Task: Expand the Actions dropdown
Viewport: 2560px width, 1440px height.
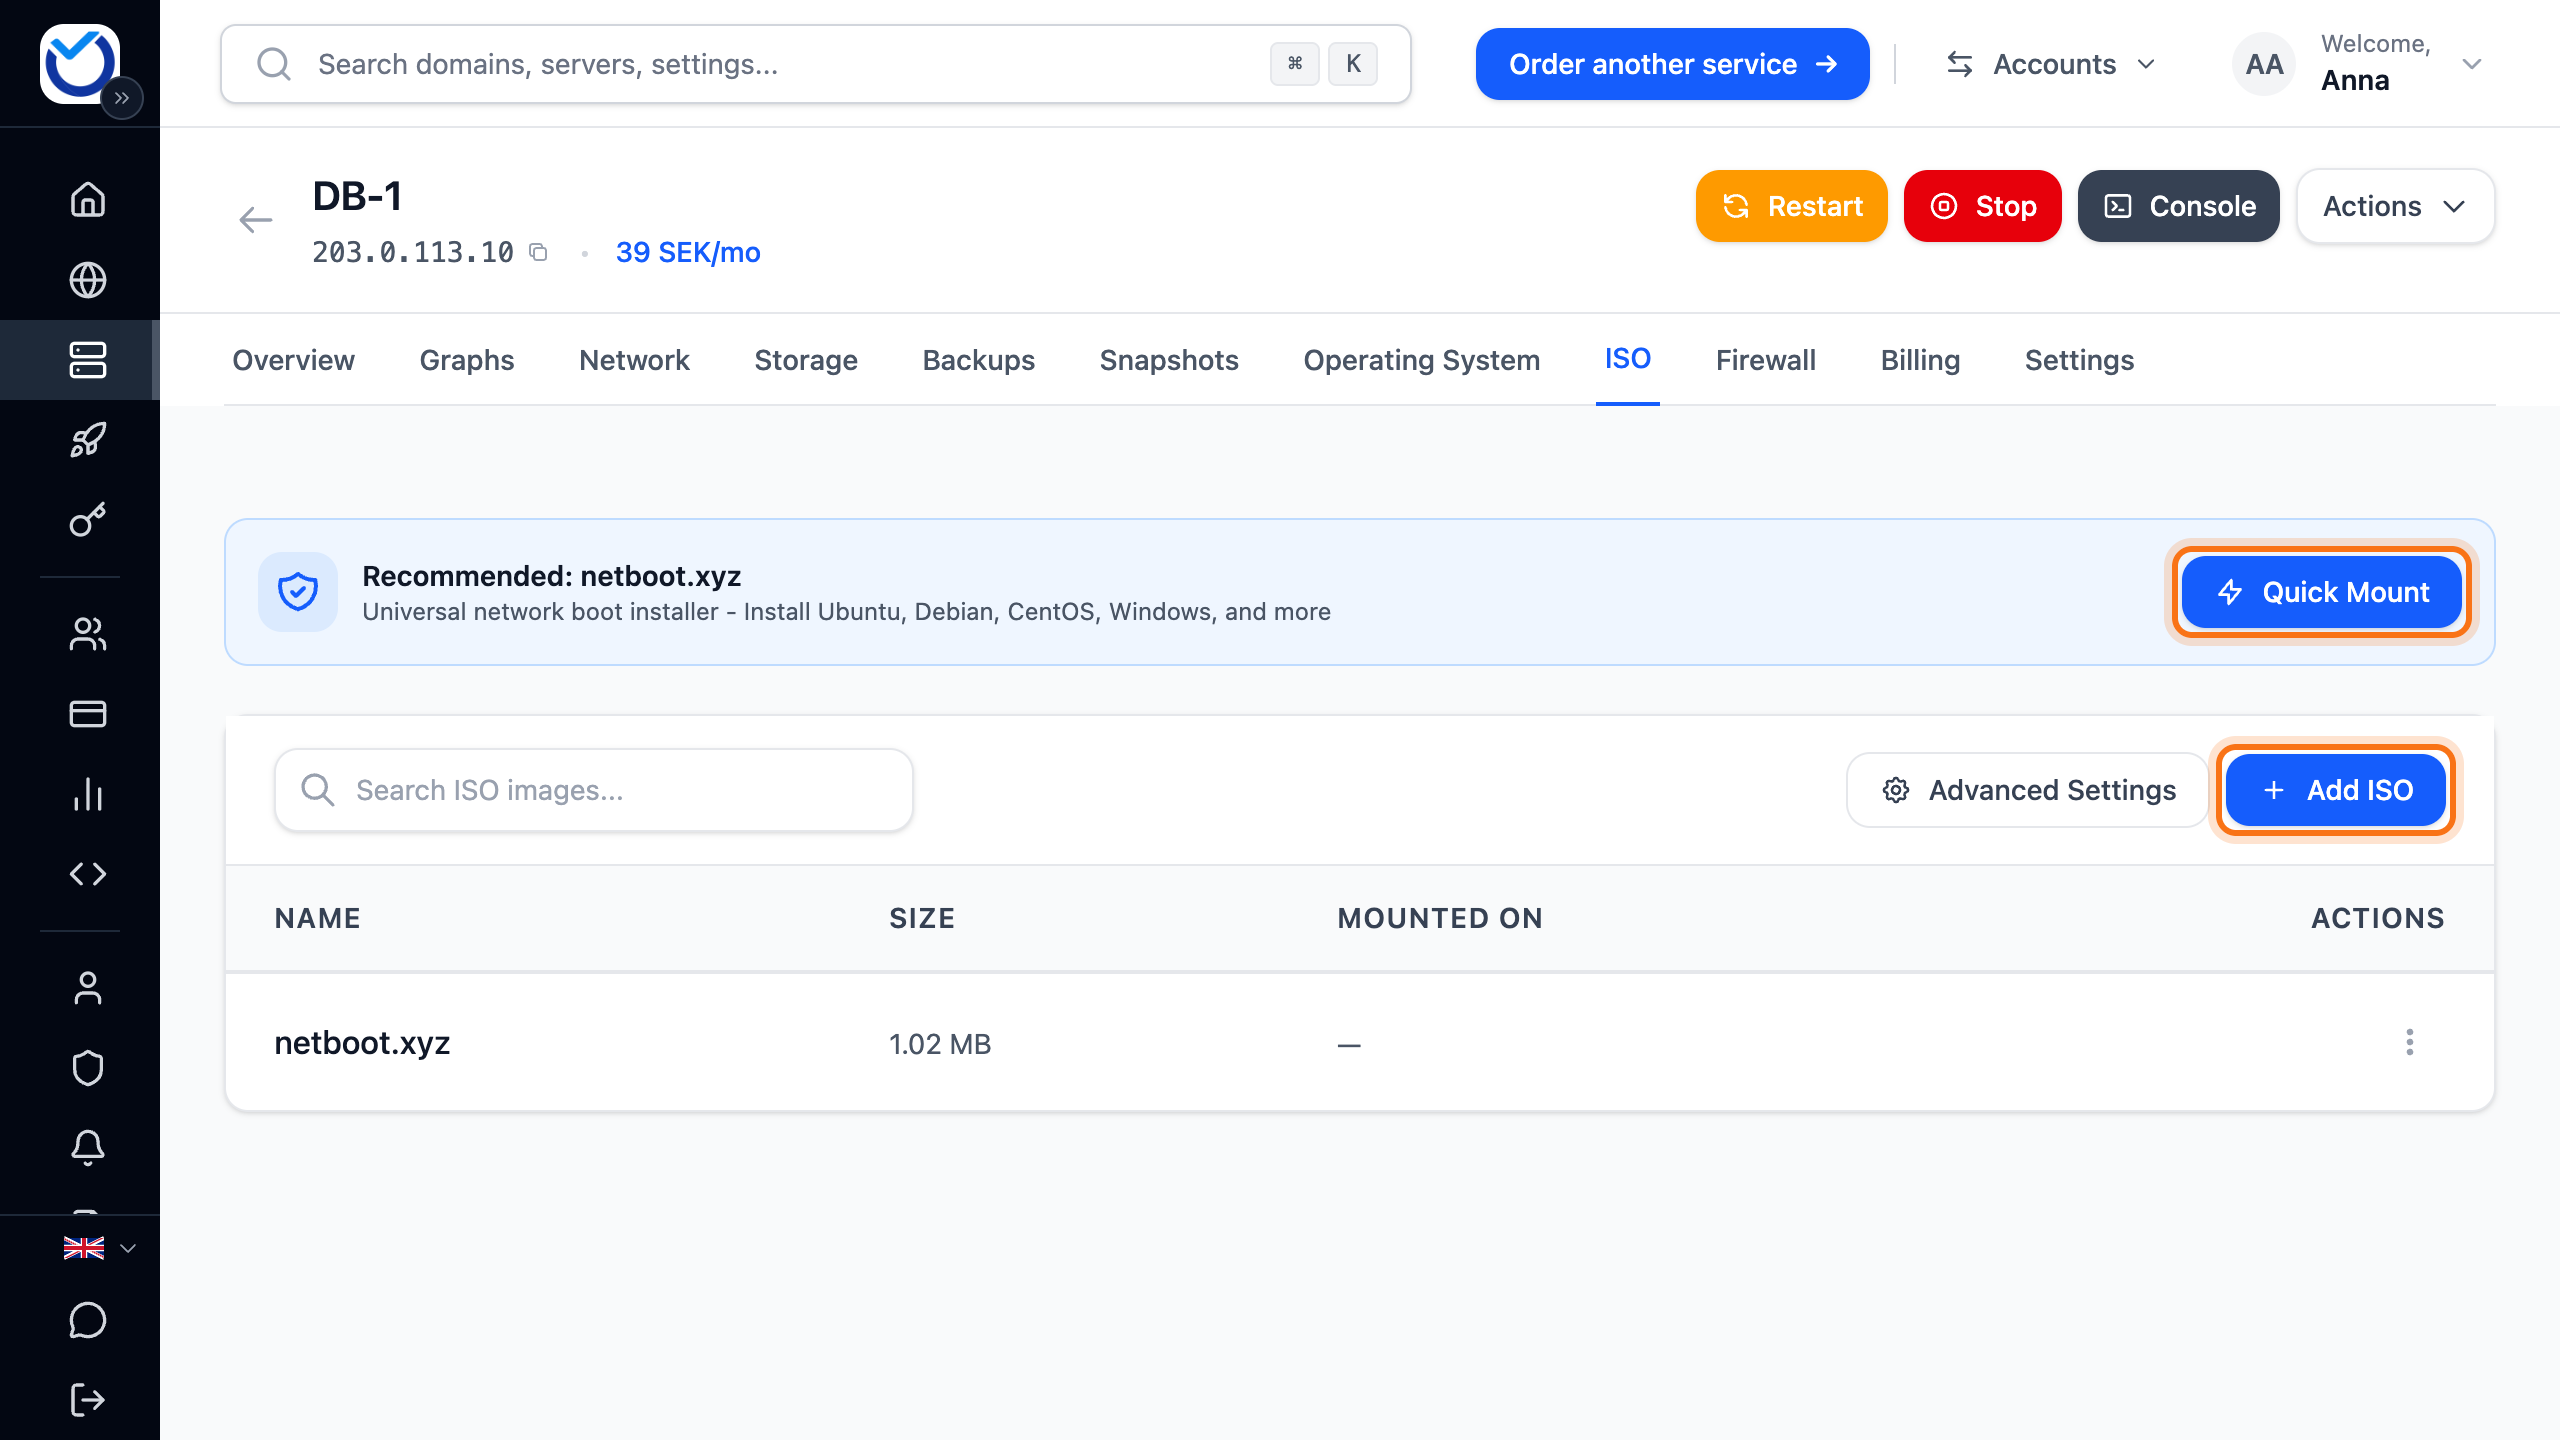Action: pos(2395,206)
